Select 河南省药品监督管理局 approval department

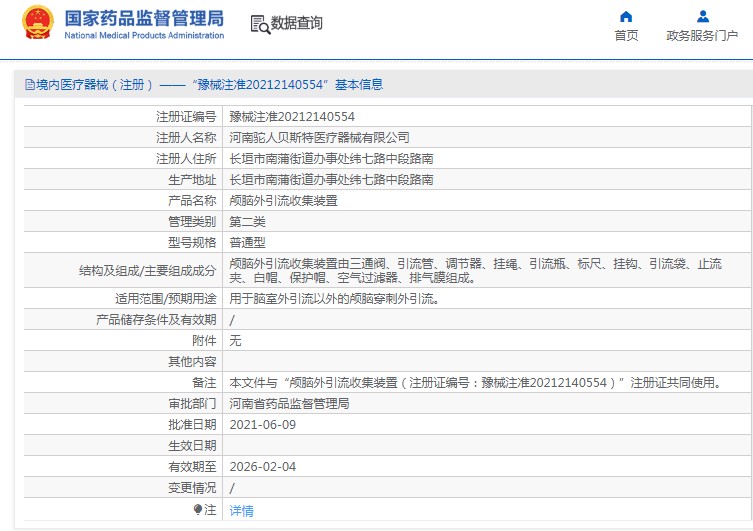289,403
